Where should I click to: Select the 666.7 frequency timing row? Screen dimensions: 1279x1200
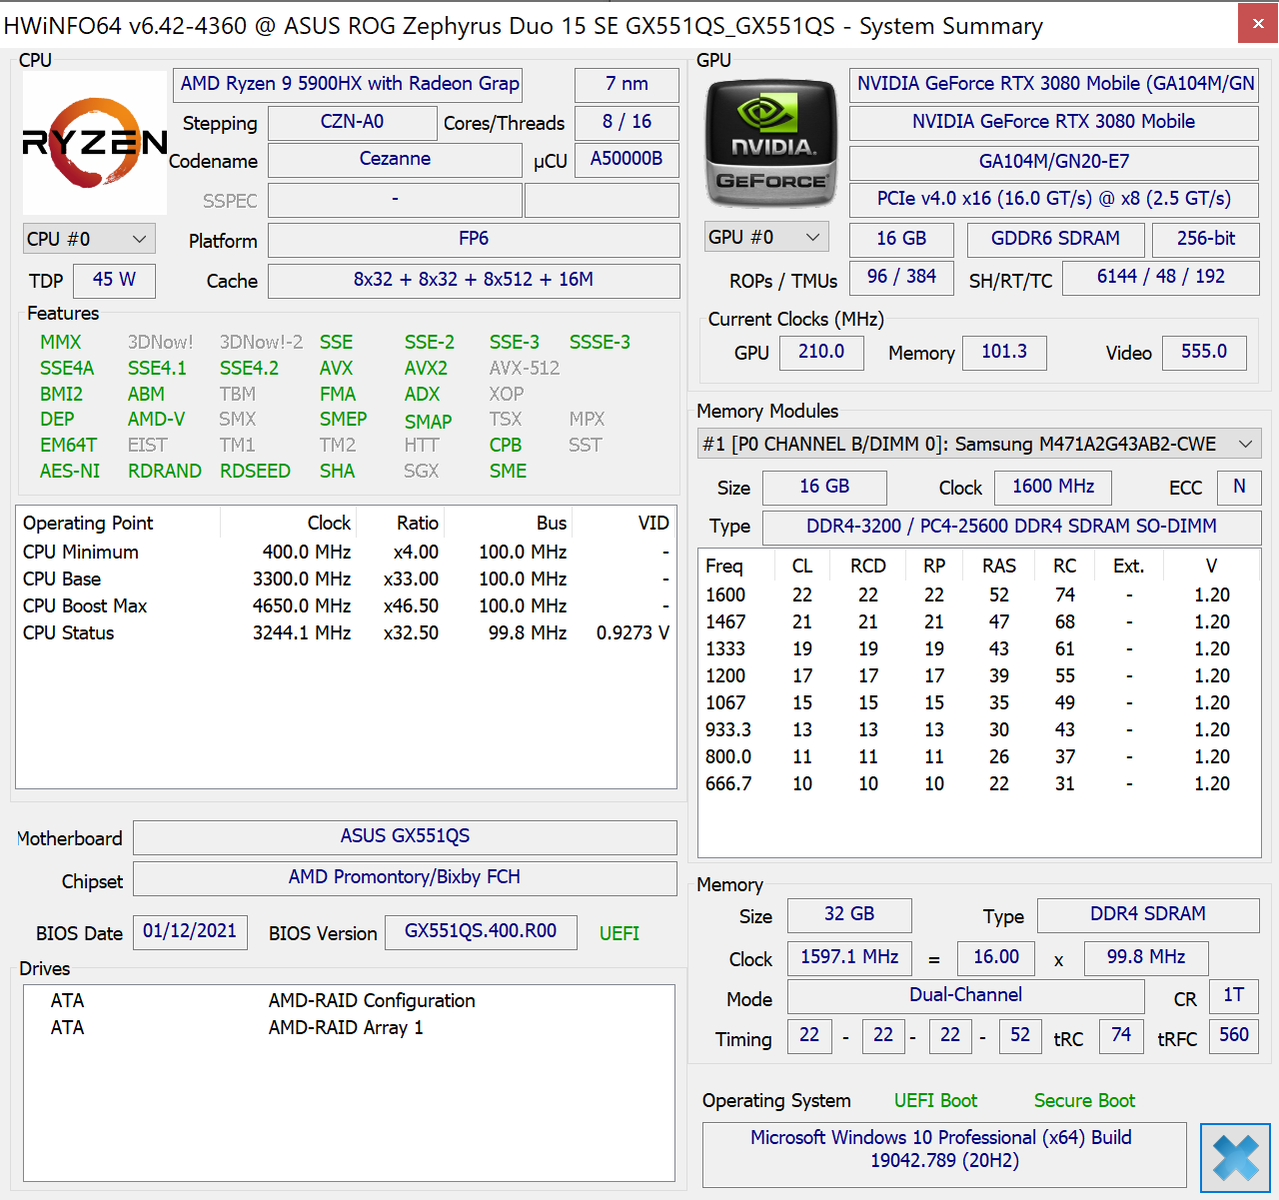979,784
